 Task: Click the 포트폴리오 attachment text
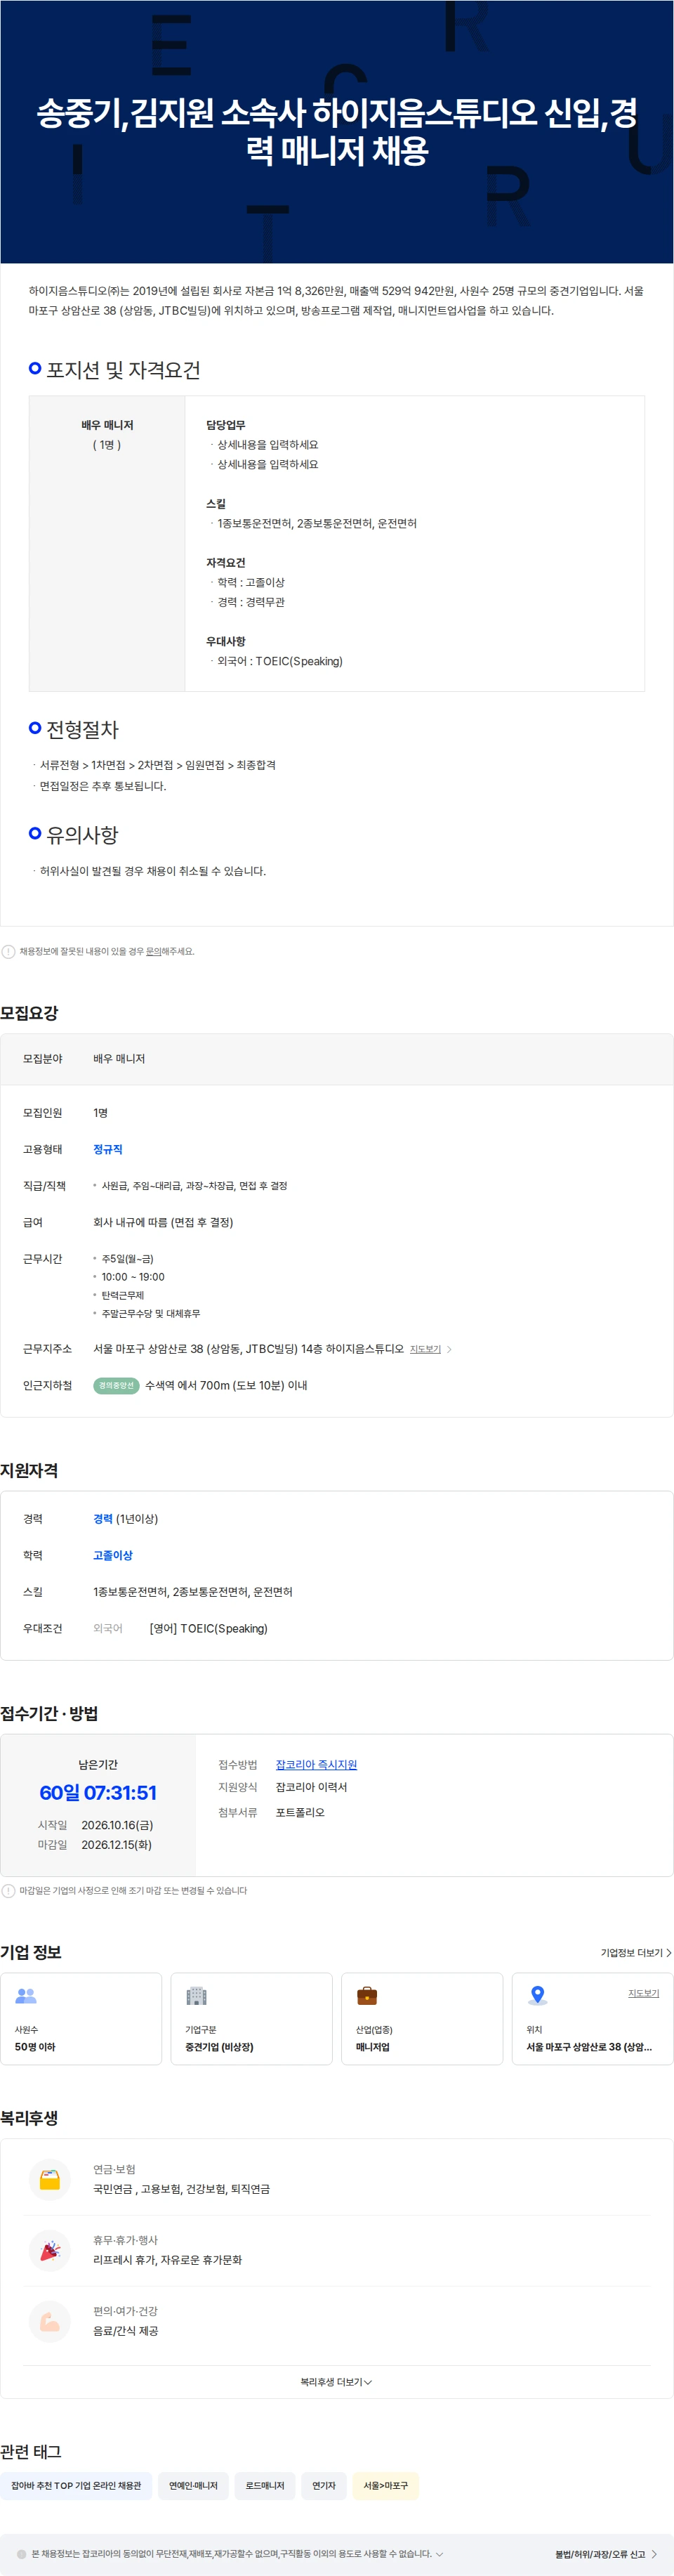[x=300, y=1812]
